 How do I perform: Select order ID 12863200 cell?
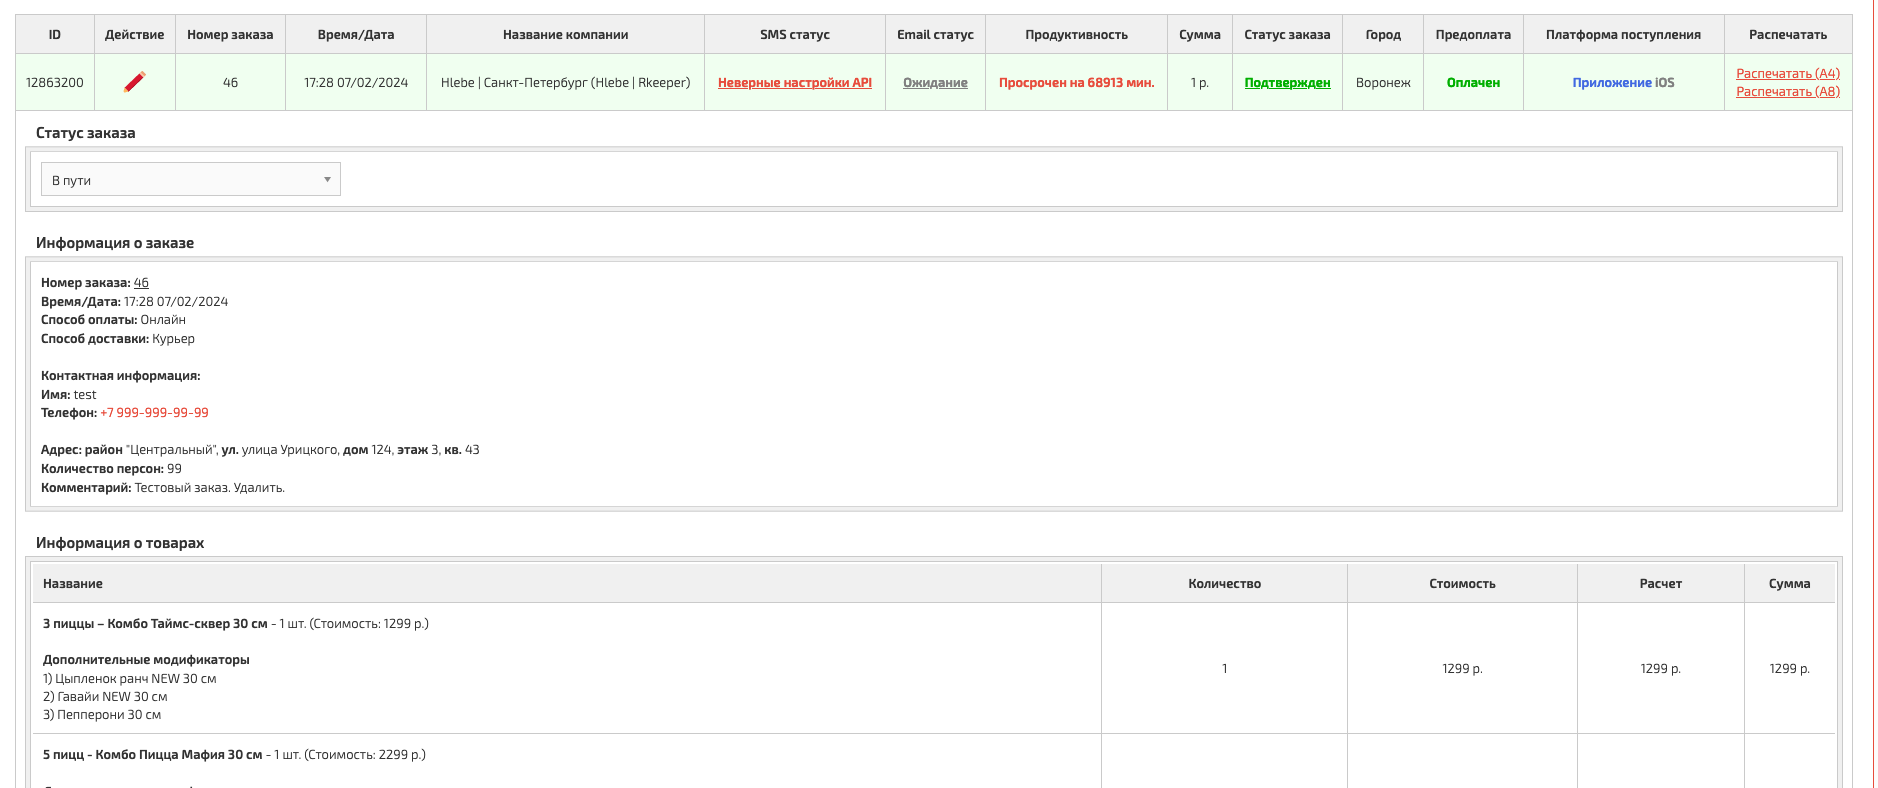click(55, 83)
